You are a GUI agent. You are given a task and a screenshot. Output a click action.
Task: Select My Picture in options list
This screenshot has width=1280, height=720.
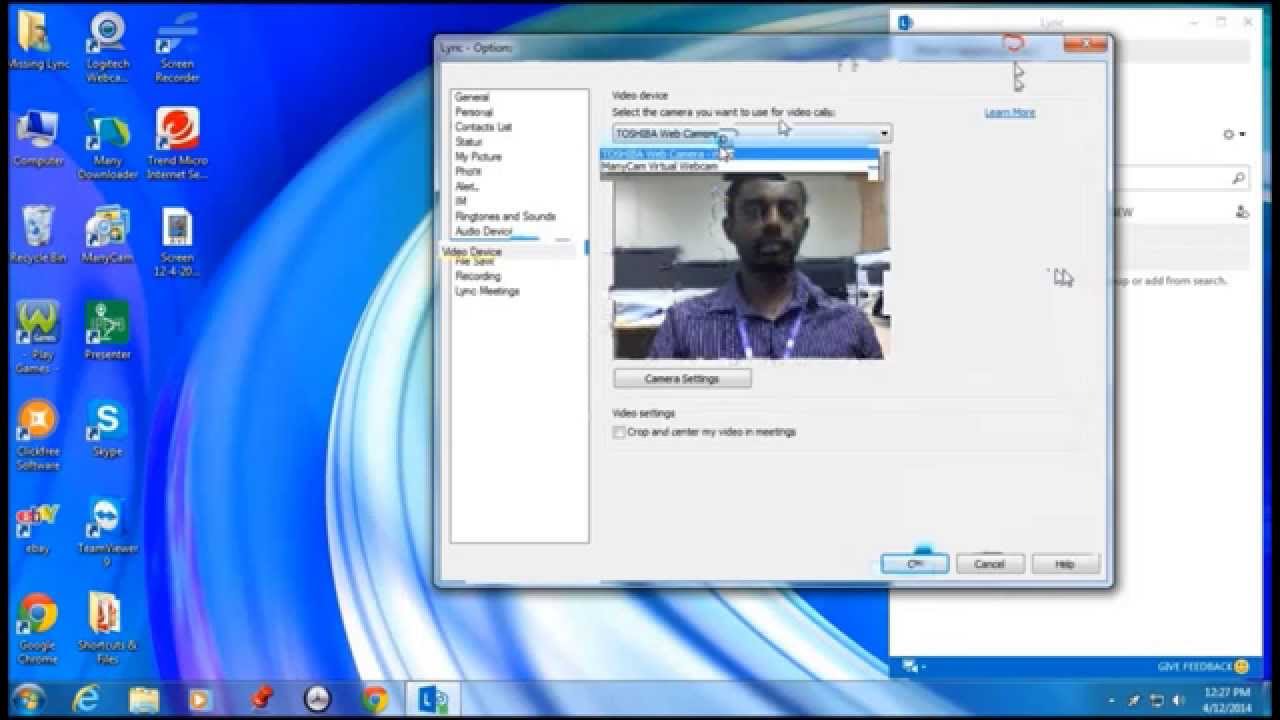tap(478, 157)
